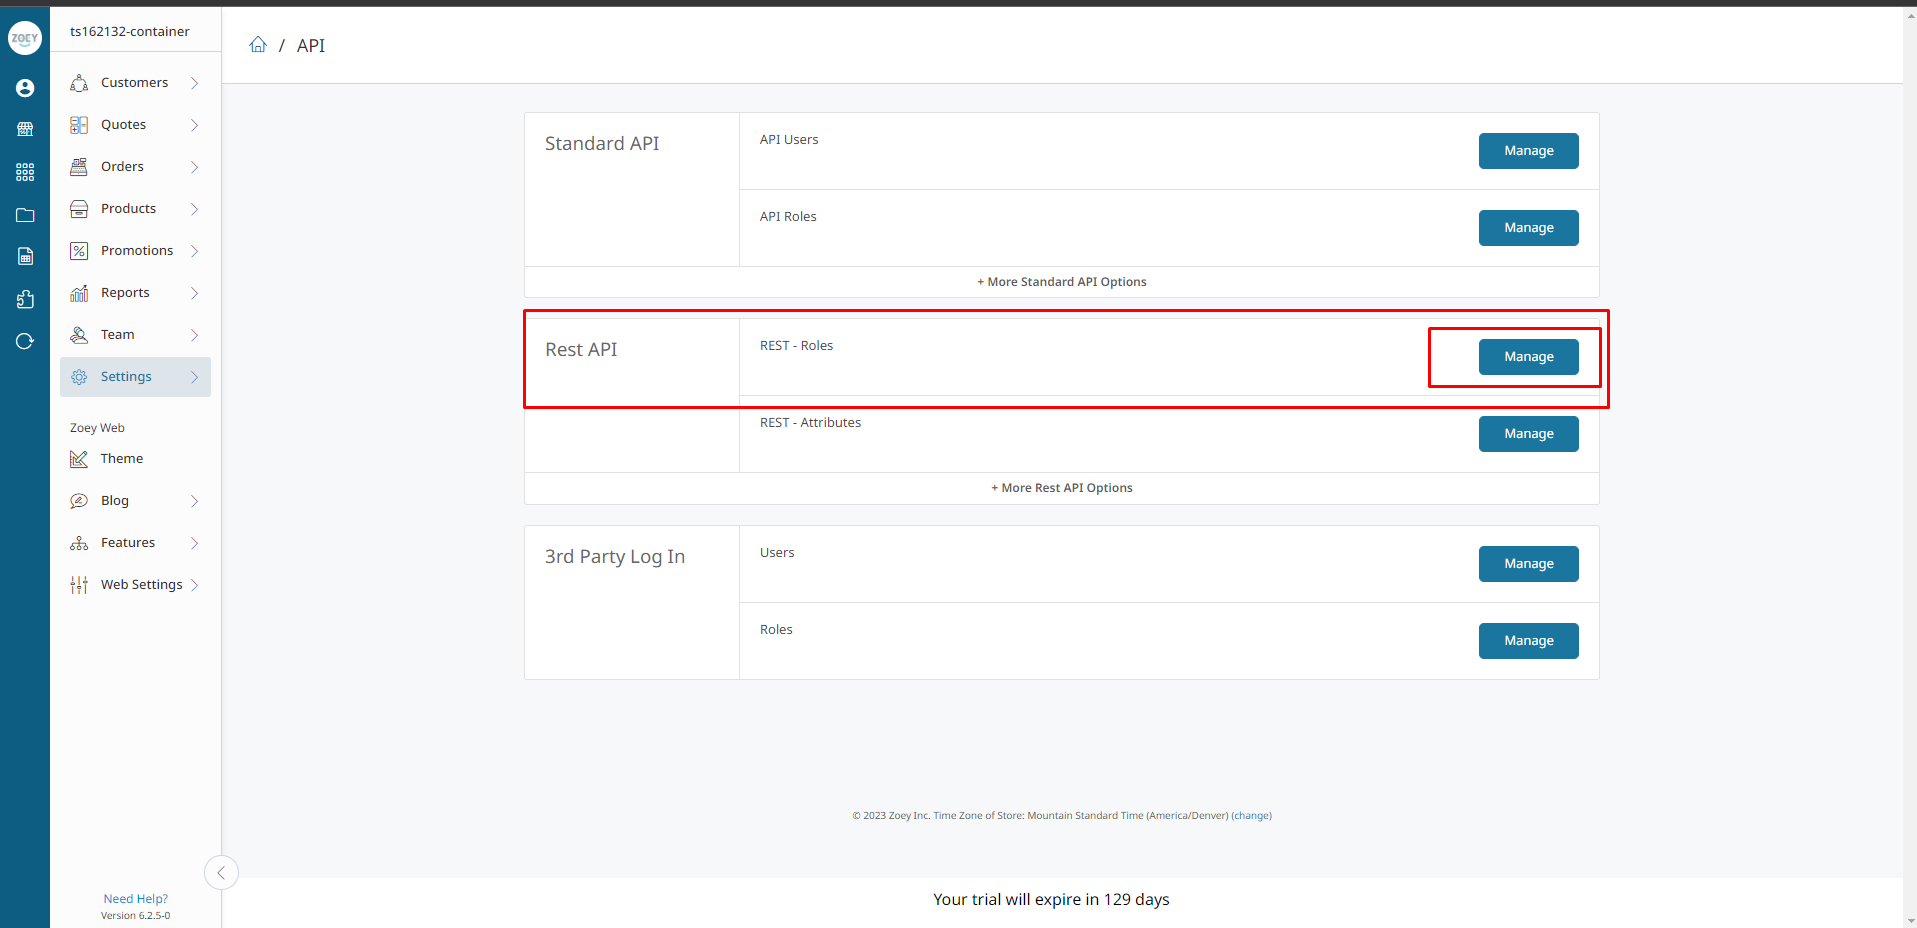Select the Promotions menu item
The image size is (1917, 928).
click(136, 250)
